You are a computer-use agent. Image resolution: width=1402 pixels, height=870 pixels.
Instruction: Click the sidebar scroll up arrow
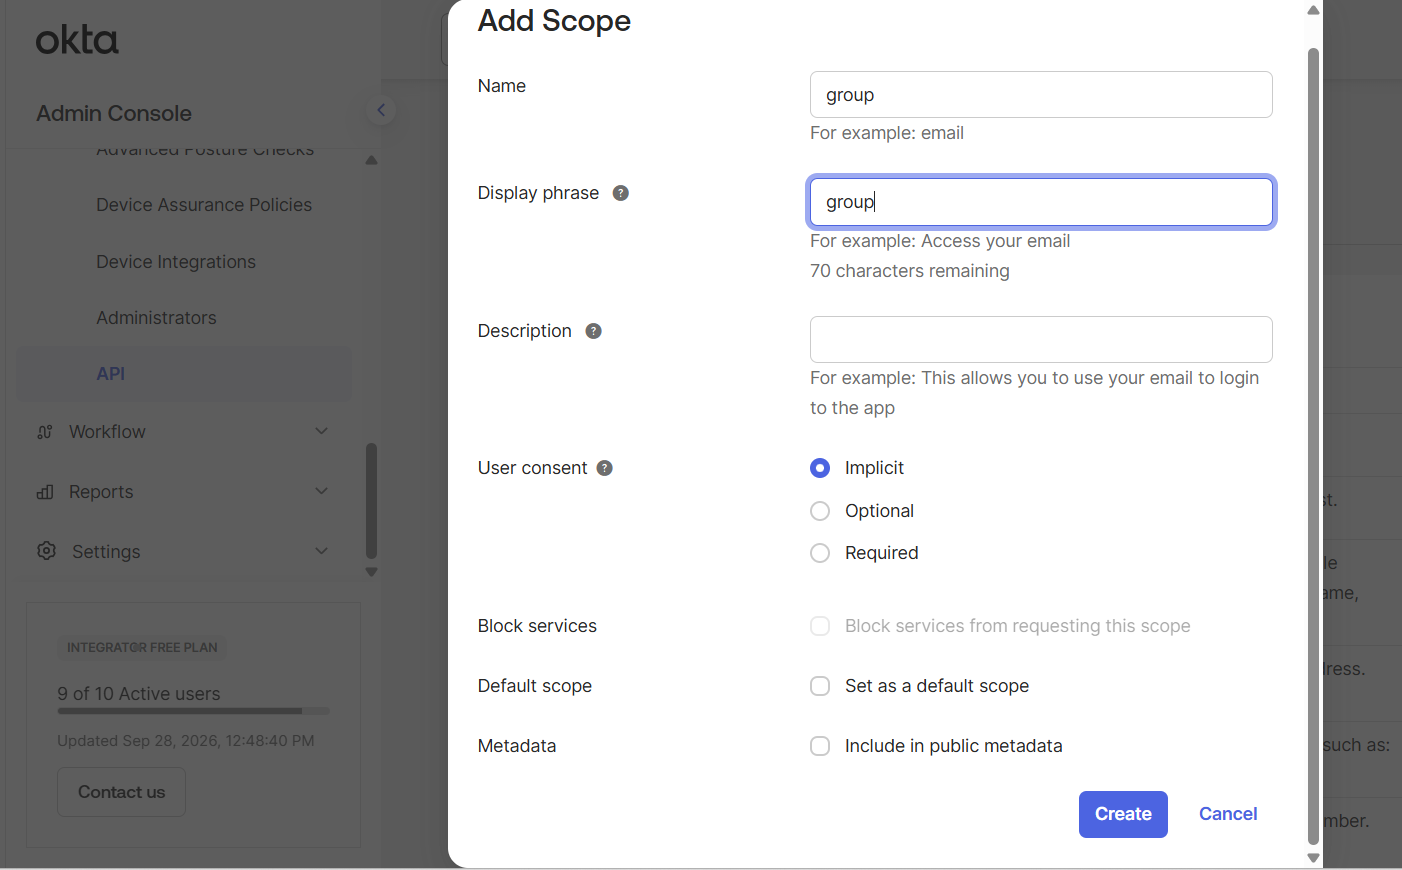coord(372,160)
